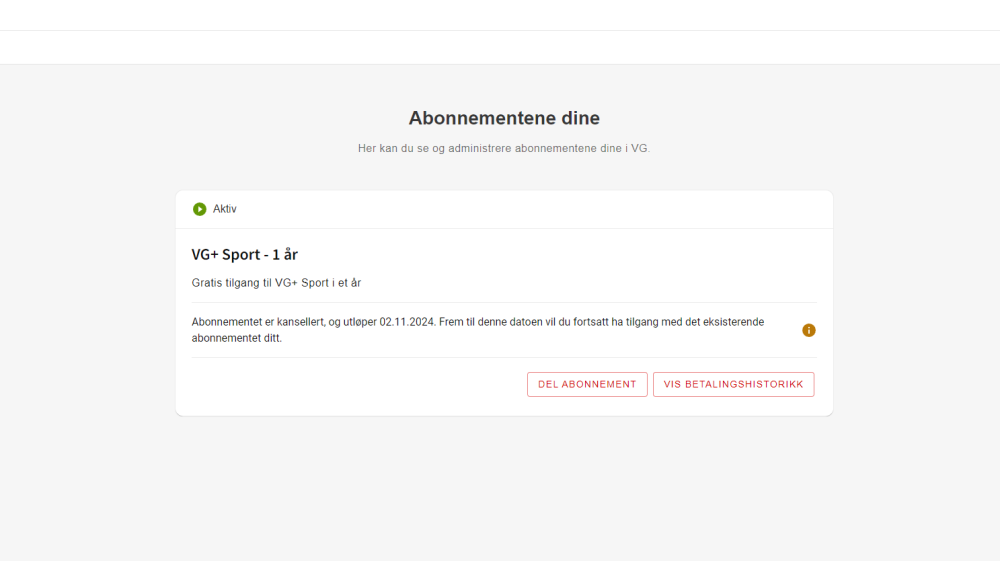Click the subtitle about administering subscriptions in VG
The height and width of the screenshot is (561, 1000).
click(x=504, y=148)
